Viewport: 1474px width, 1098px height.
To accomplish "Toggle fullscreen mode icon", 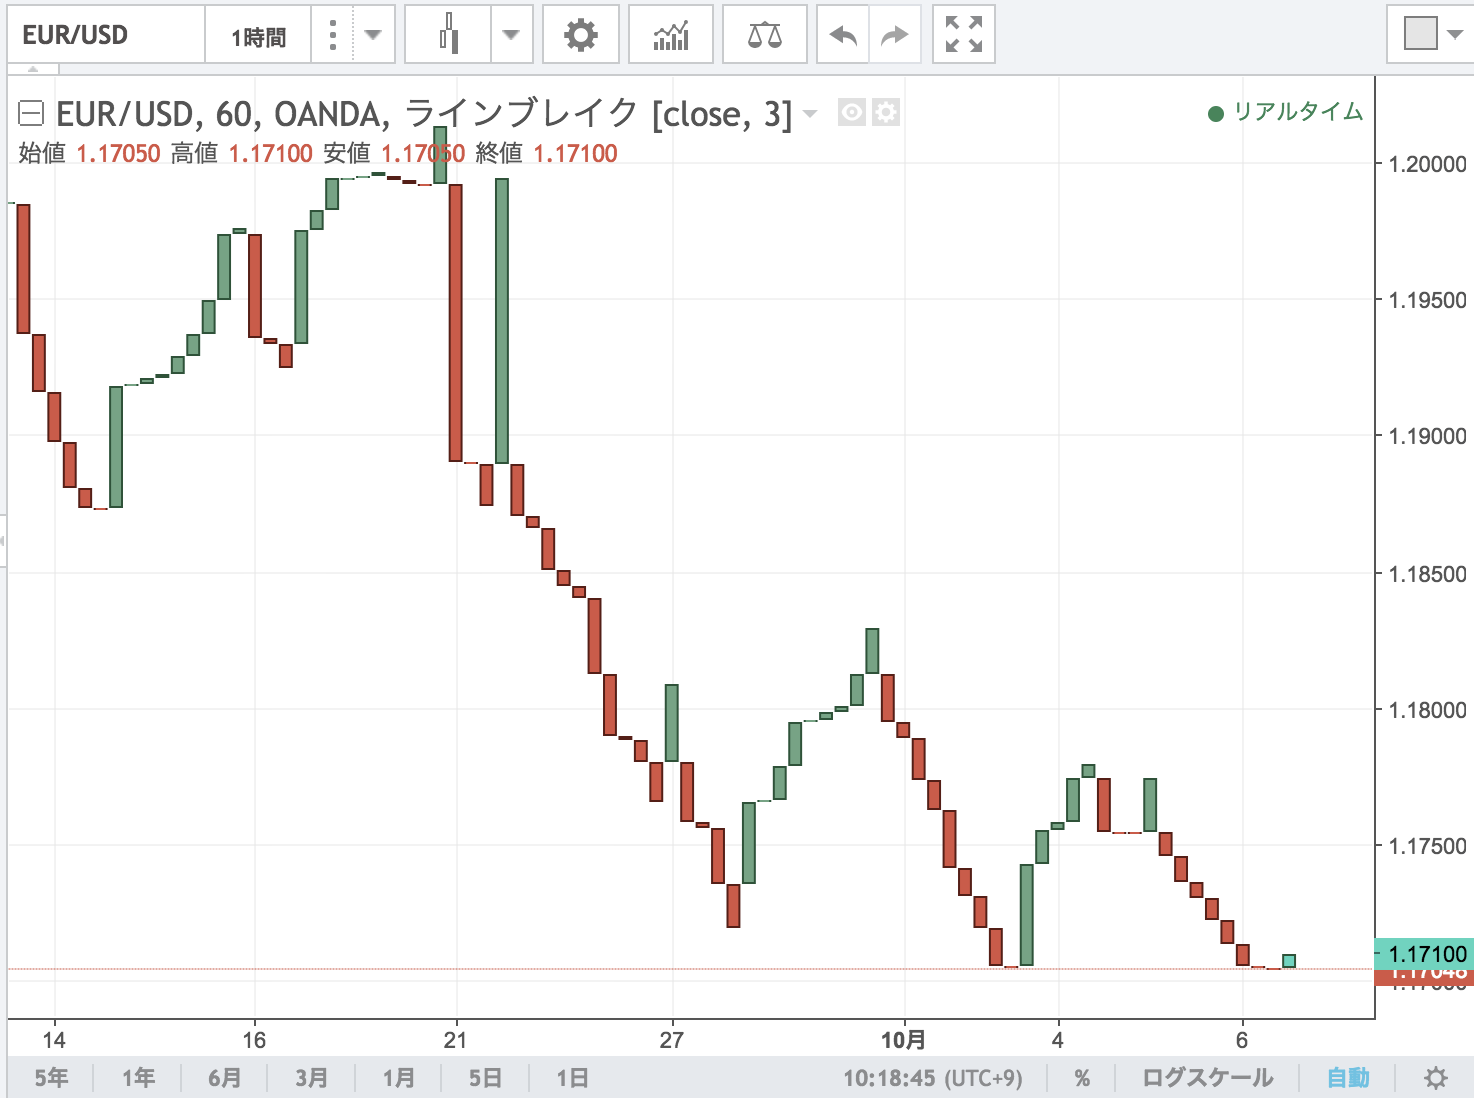I will point(964,35).
